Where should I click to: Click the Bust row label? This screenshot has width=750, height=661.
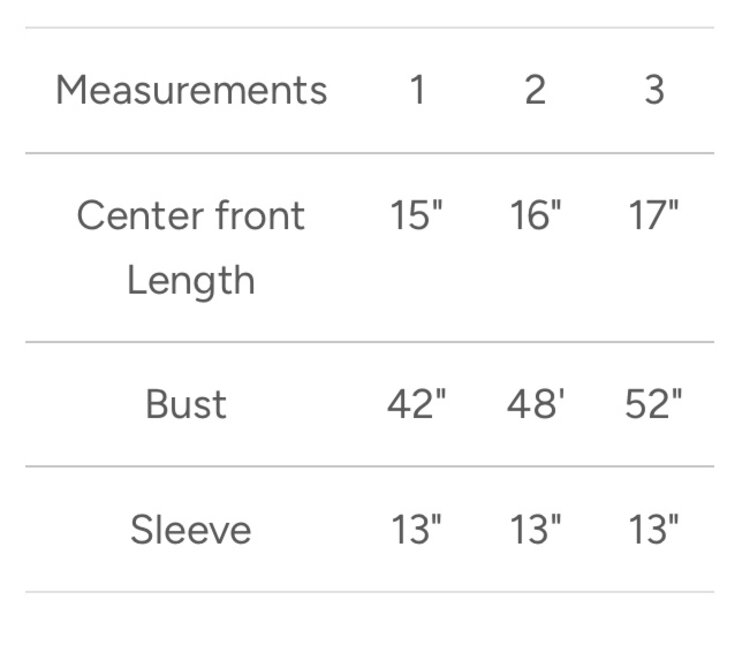tap(186, 404)
